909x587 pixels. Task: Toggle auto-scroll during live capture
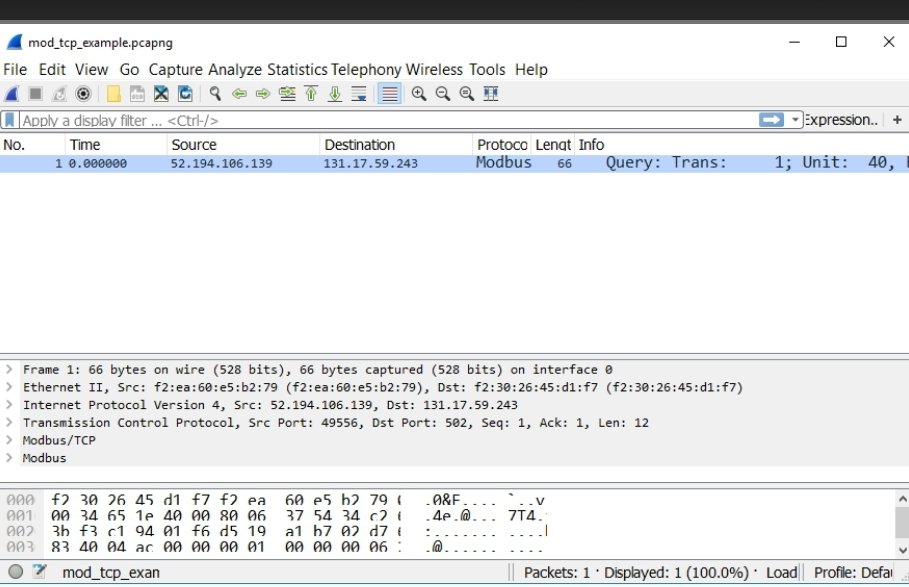[360, 94]
